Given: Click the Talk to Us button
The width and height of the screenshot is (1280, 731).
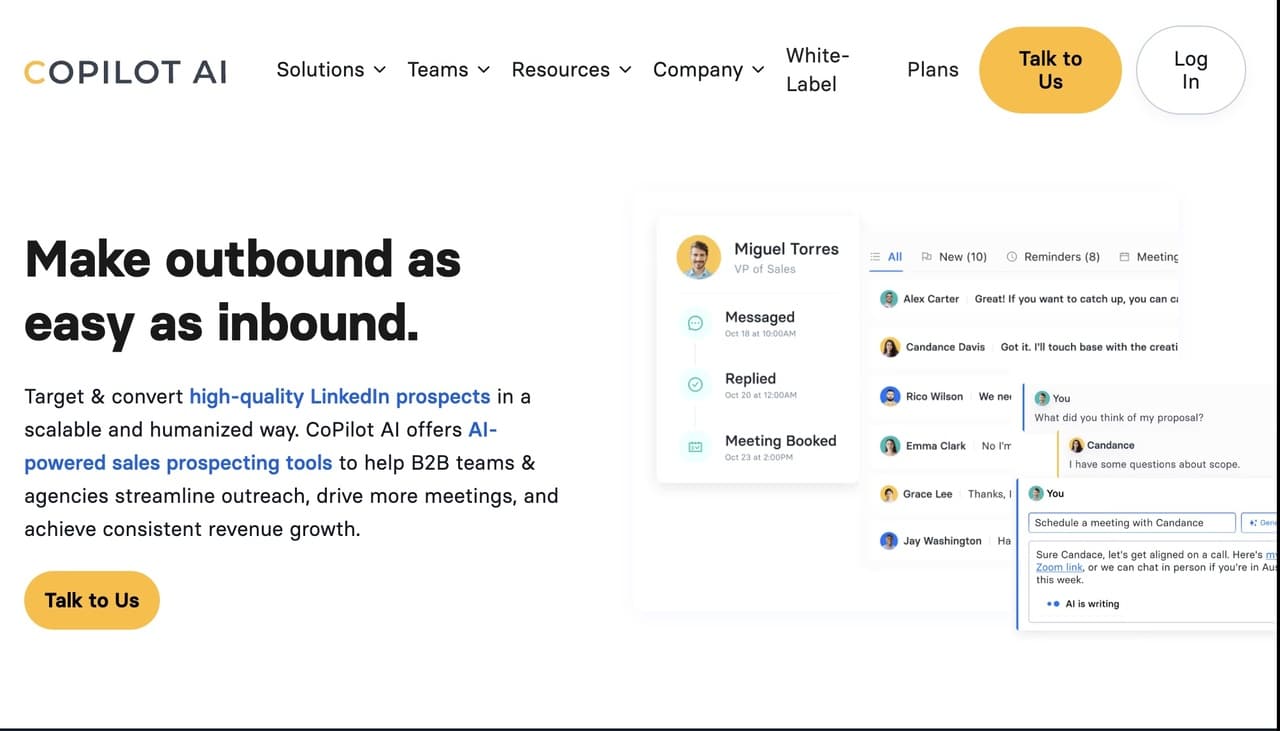Looking at the screenshot, I should click(x=1050, y=70).
